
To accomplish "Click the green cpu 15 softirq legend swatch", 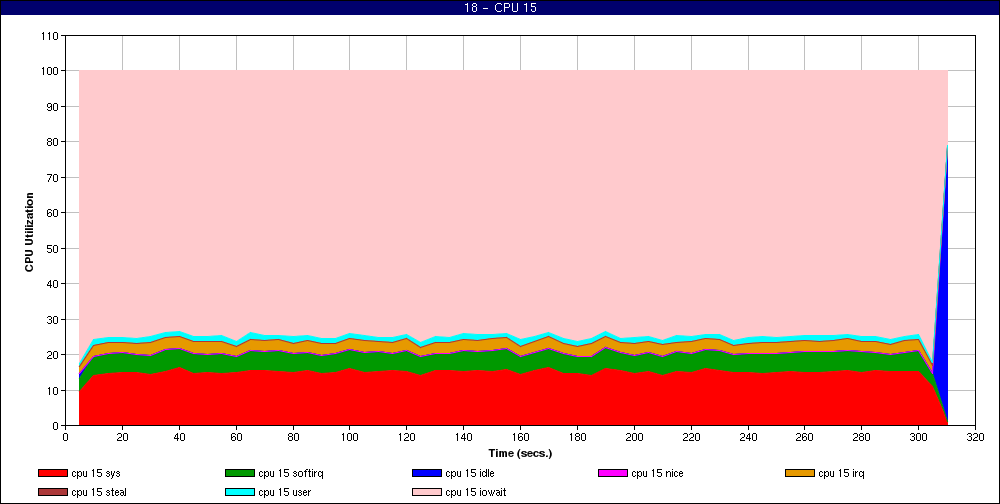I will click(x=240, y=473).
